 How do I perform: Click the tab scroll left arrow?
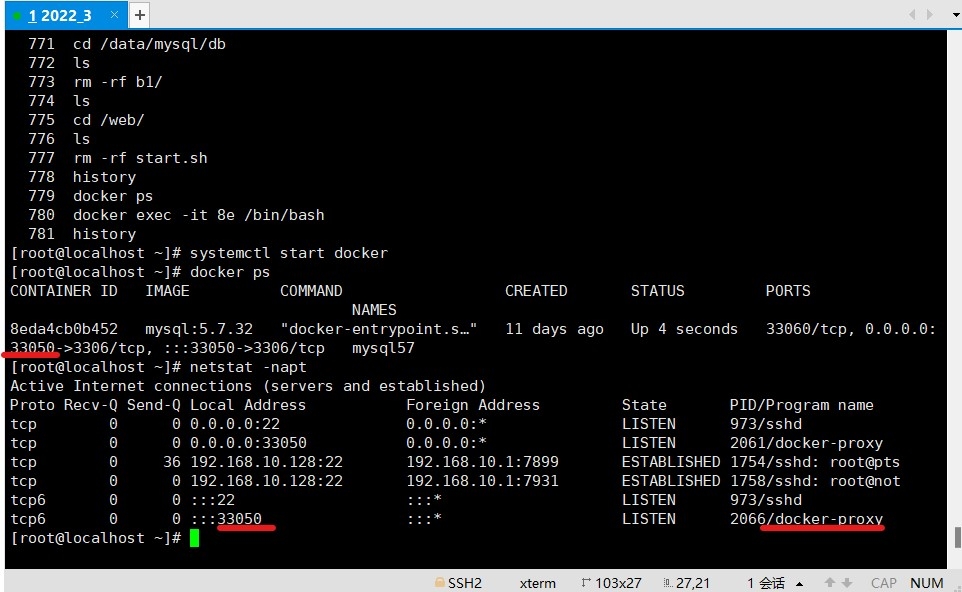(x=913, y=15)
